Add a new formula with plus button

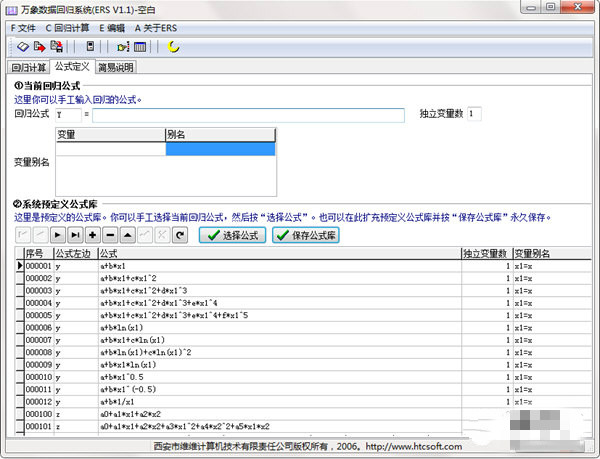coord(93,235)
